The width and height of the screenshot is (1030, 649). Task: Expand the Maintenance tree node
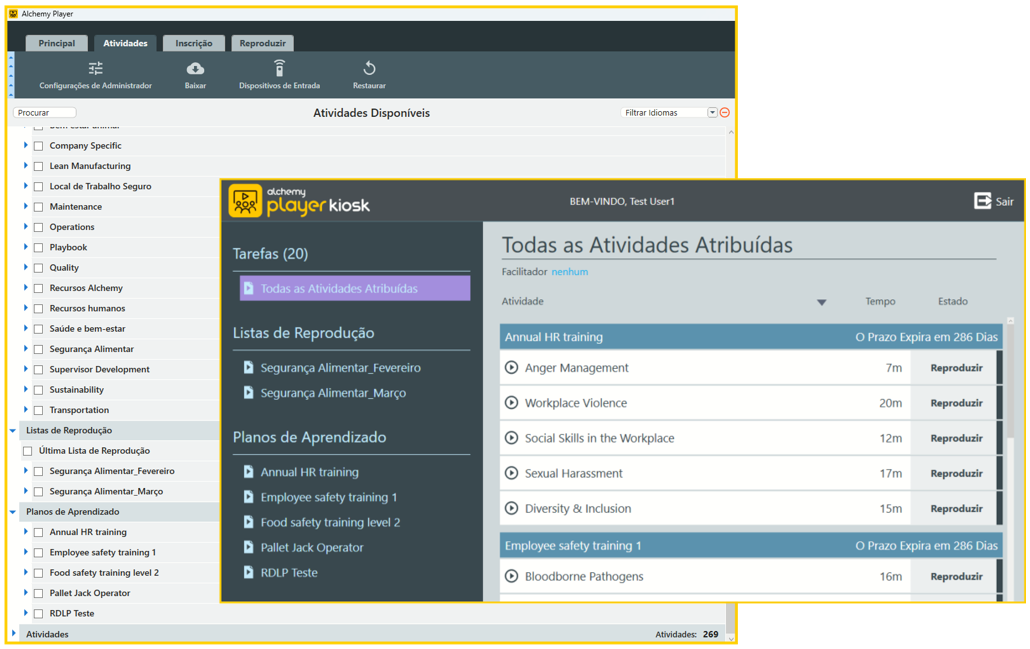(26, 207)
